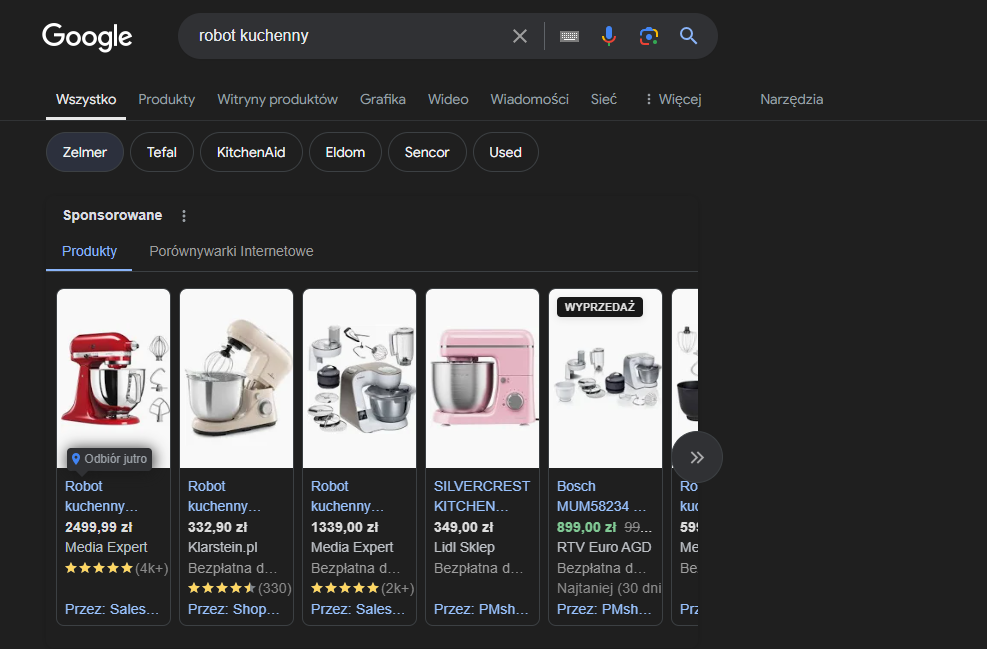The image size is (987, 649).
Task: Select the Tefal filter chip
Action: click(x=162, y=152)
